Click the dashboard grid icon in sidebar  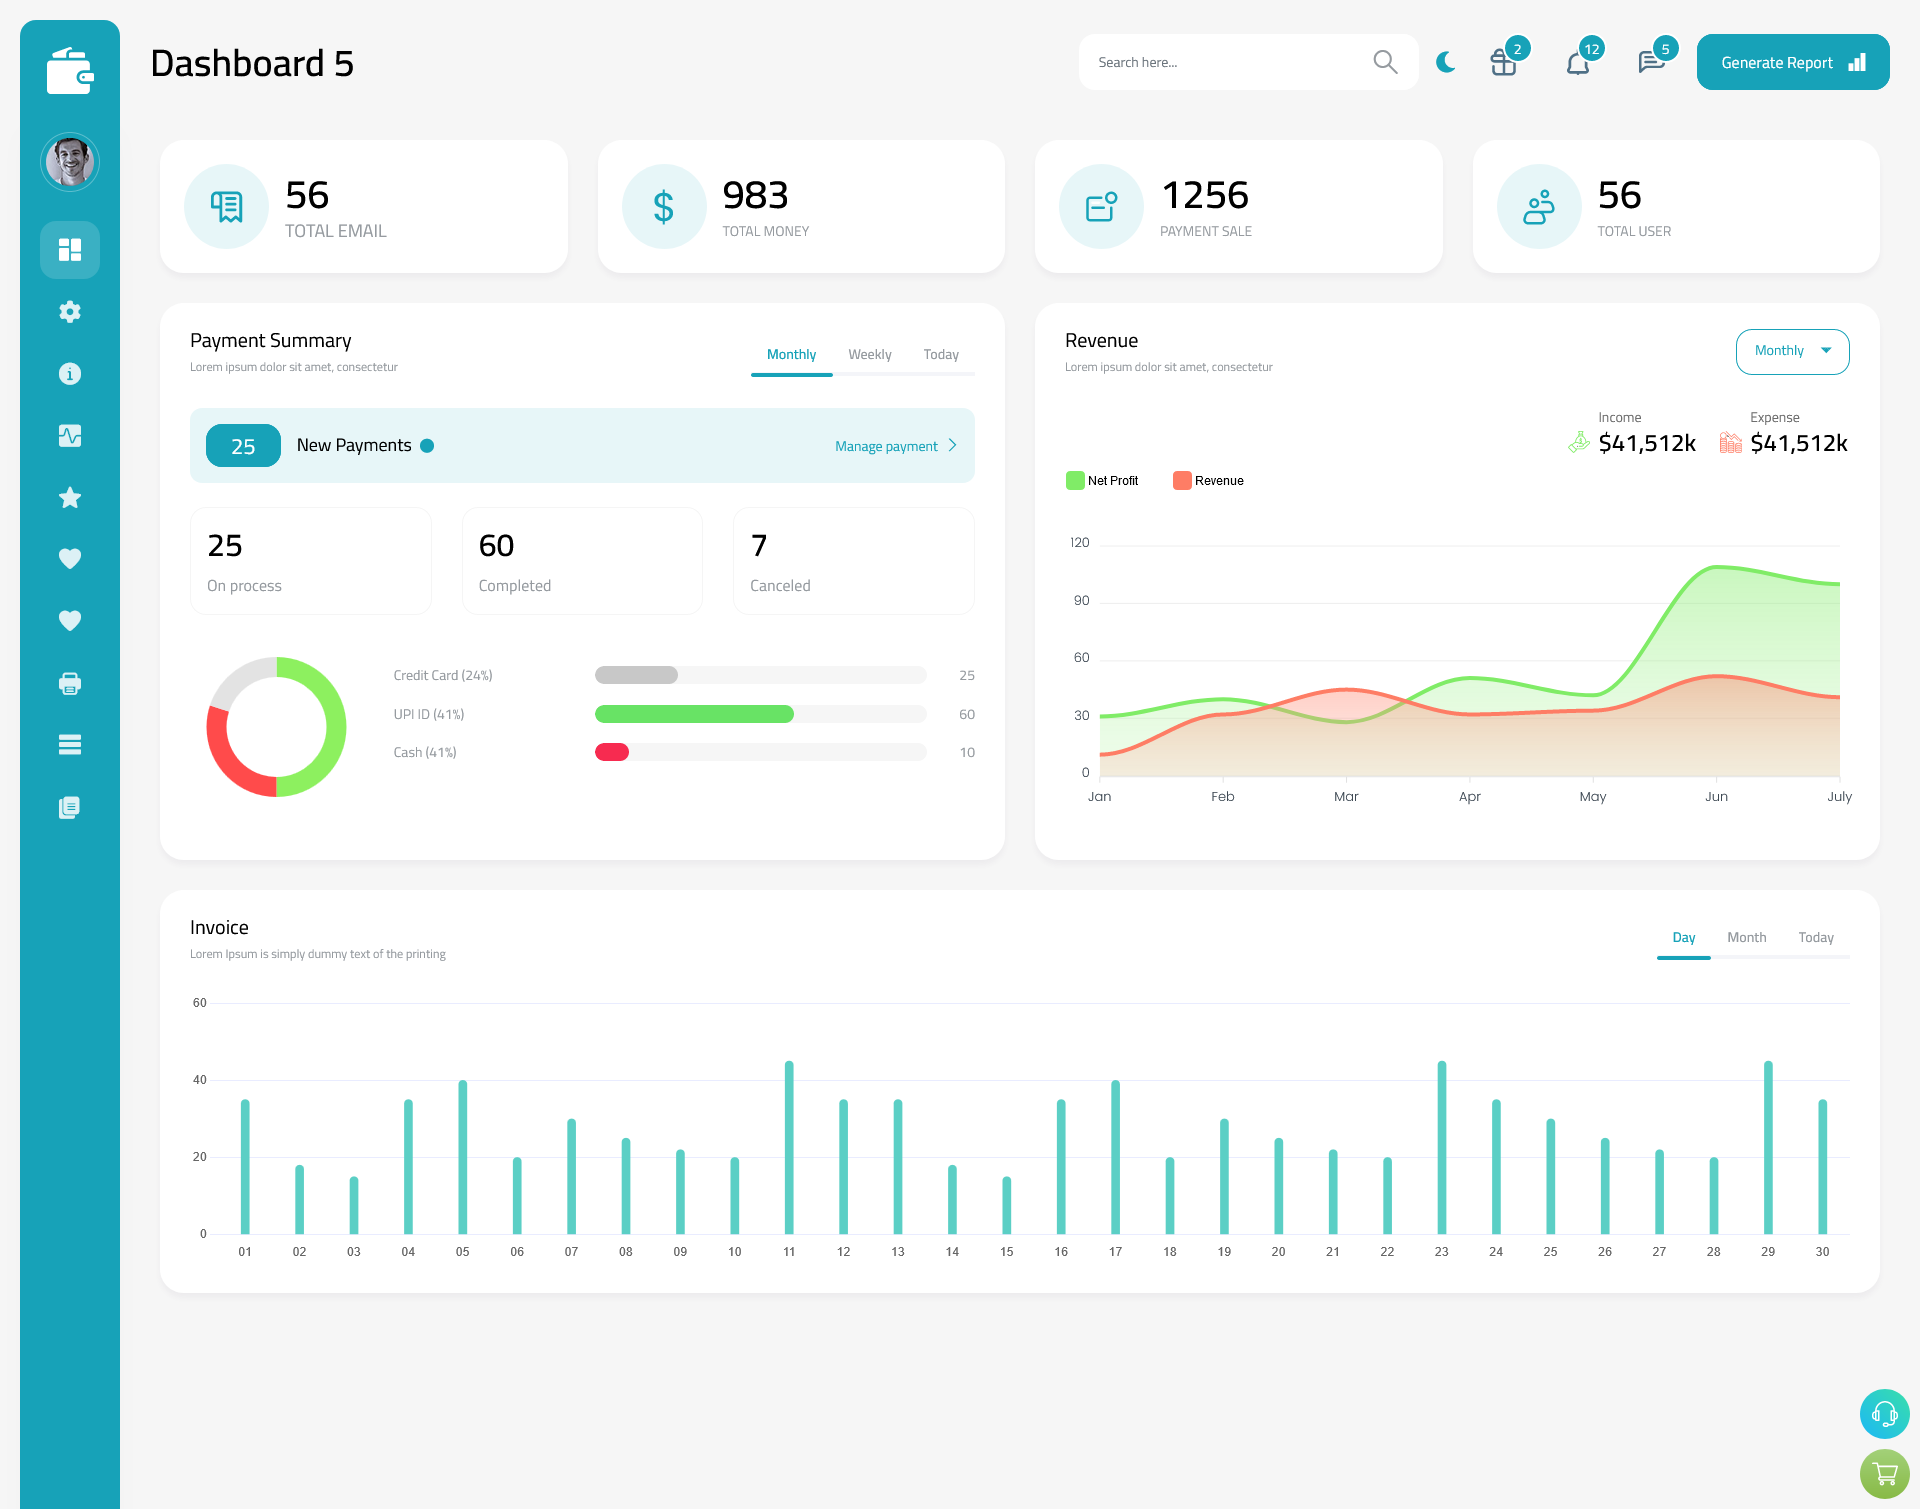[x=70, y=249]
